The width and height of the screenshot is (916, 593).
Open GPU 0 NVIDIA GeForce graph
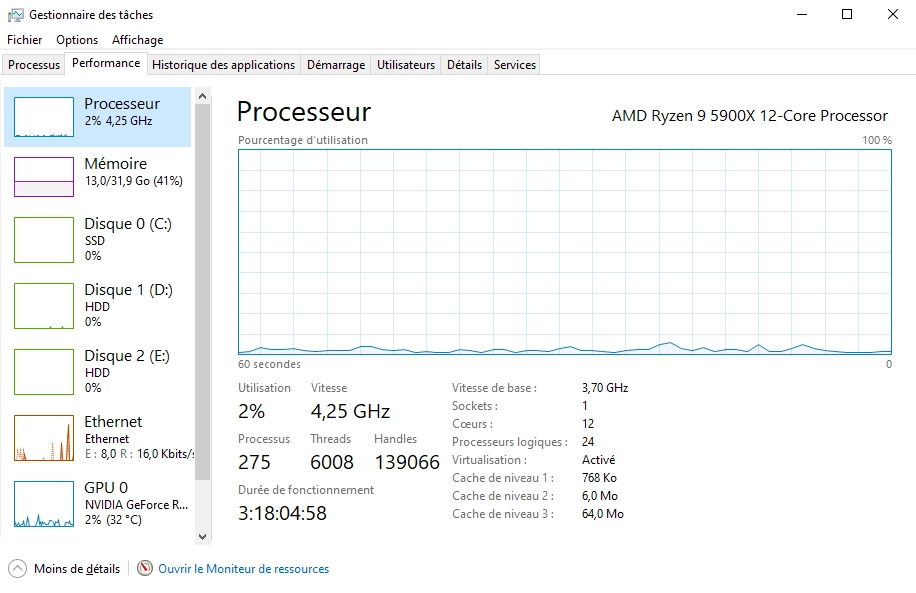44,504
